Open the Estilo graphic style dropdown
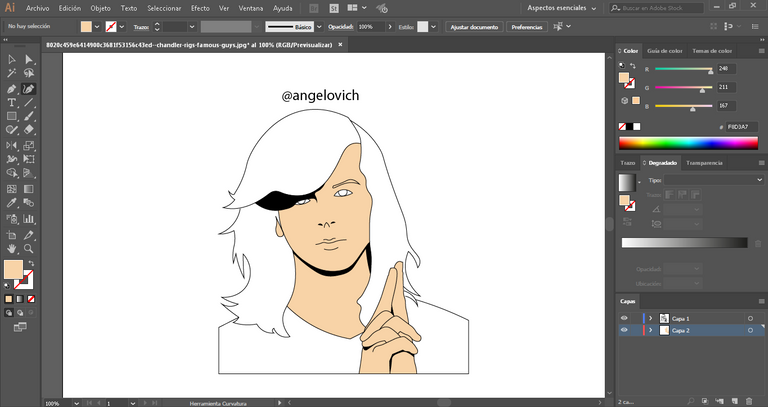Image resolution: width=768 pixels, height=407 pixels. point(433,27)
